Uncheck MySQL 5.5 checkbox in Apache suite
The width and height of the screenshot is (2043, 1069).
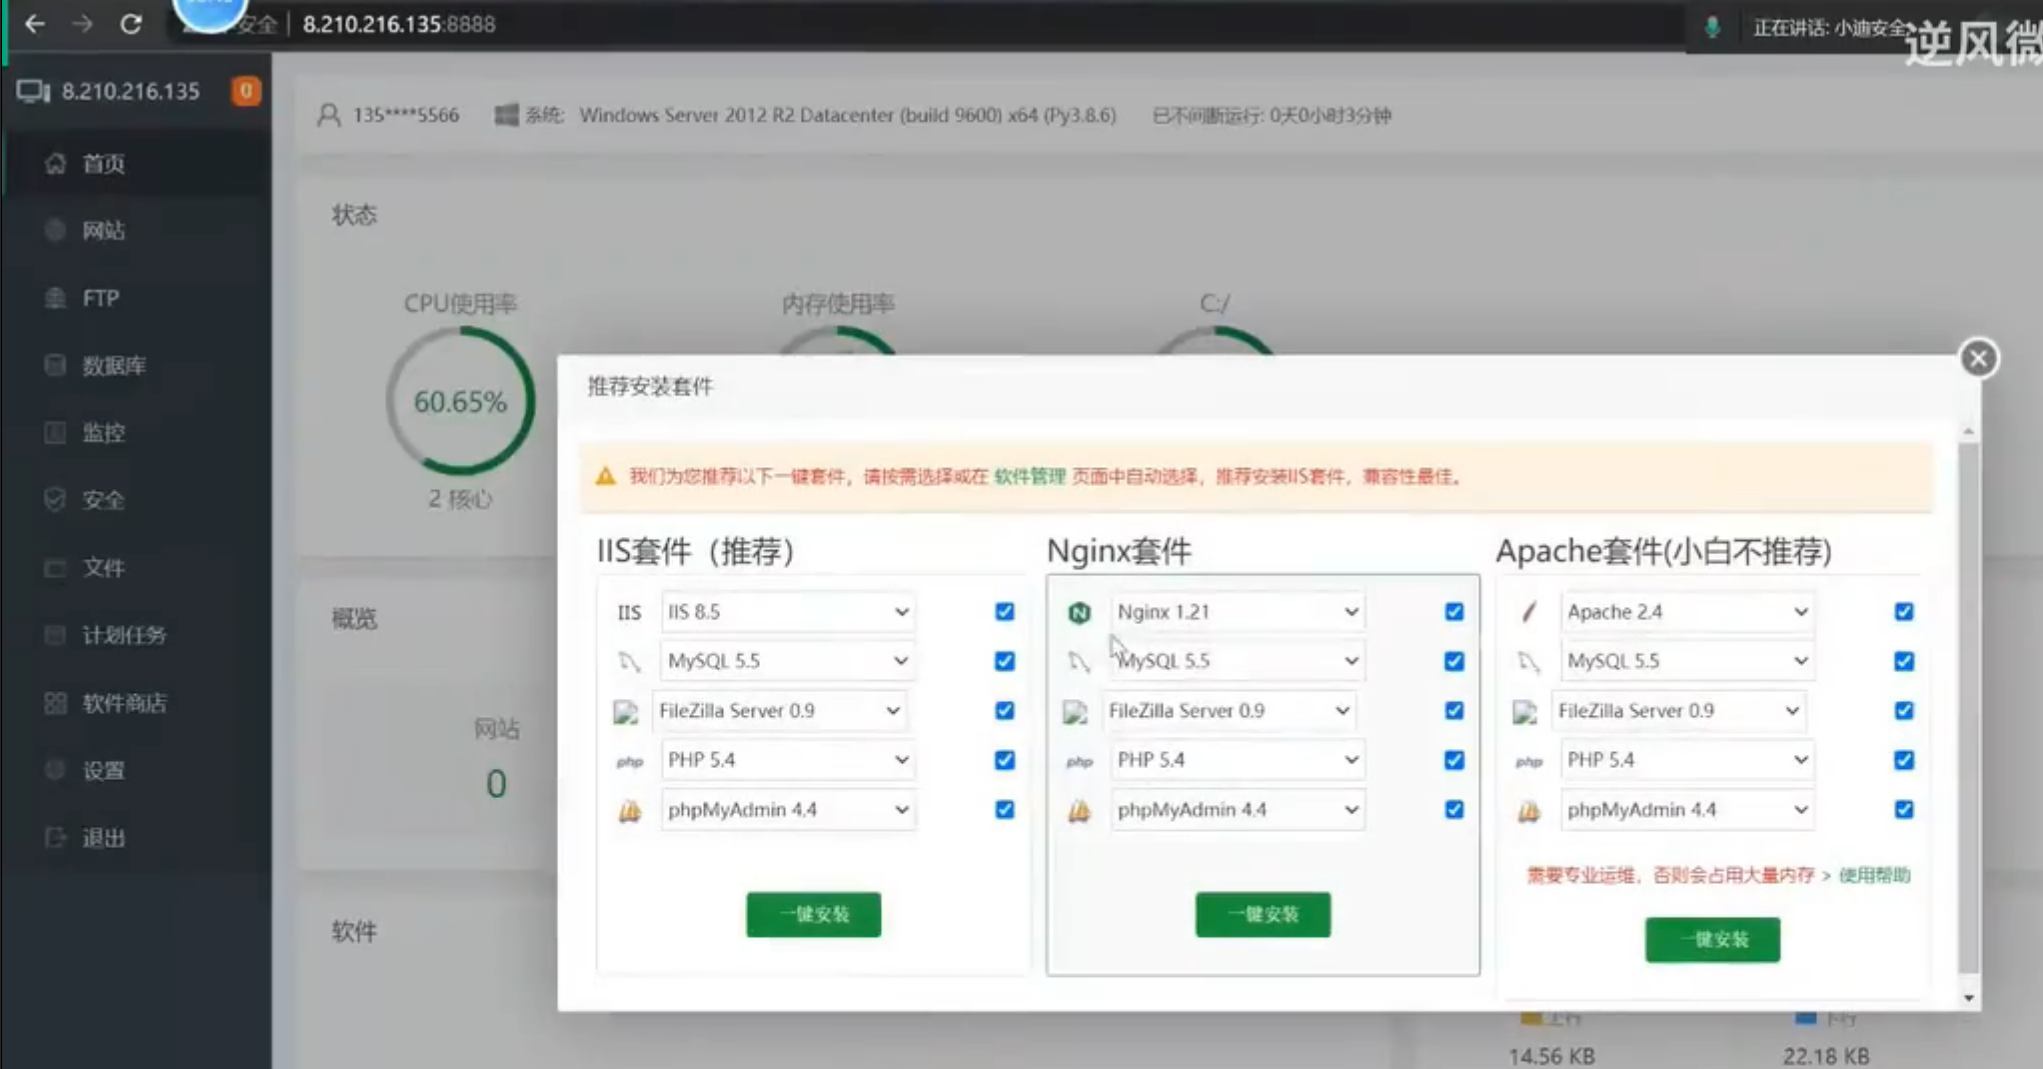click(x=1904, y=661)
